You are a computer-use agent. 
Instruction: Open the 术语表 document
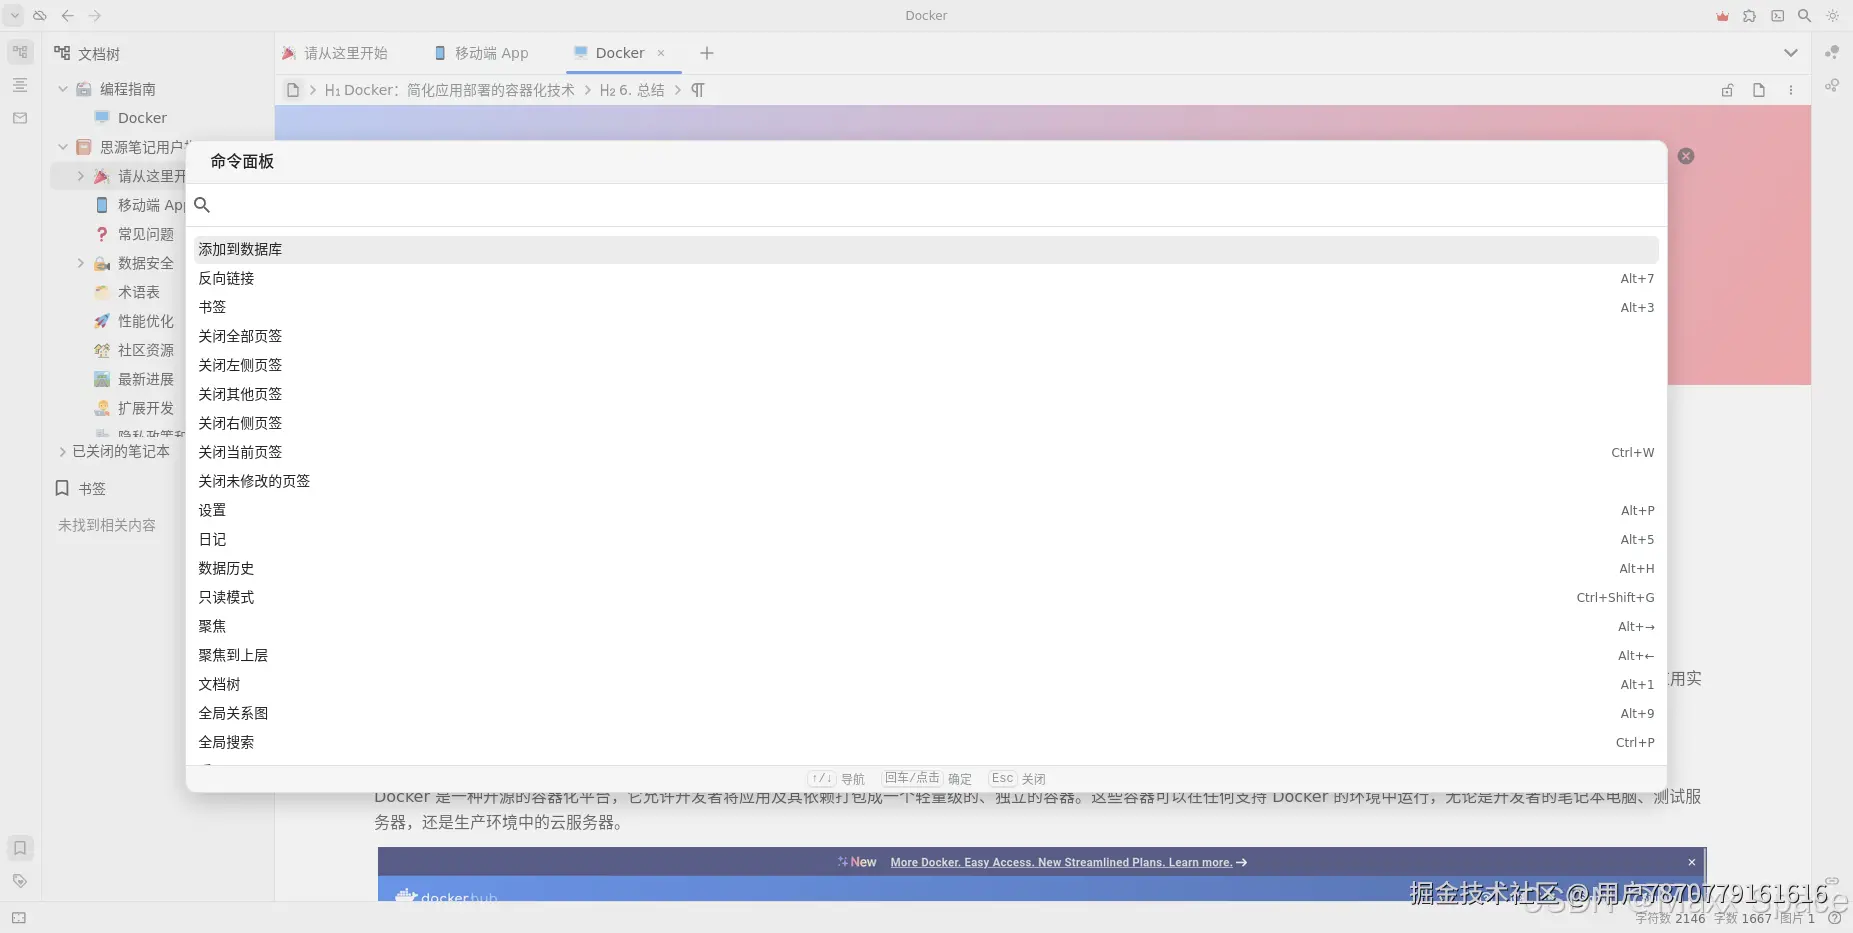[139, 292]
